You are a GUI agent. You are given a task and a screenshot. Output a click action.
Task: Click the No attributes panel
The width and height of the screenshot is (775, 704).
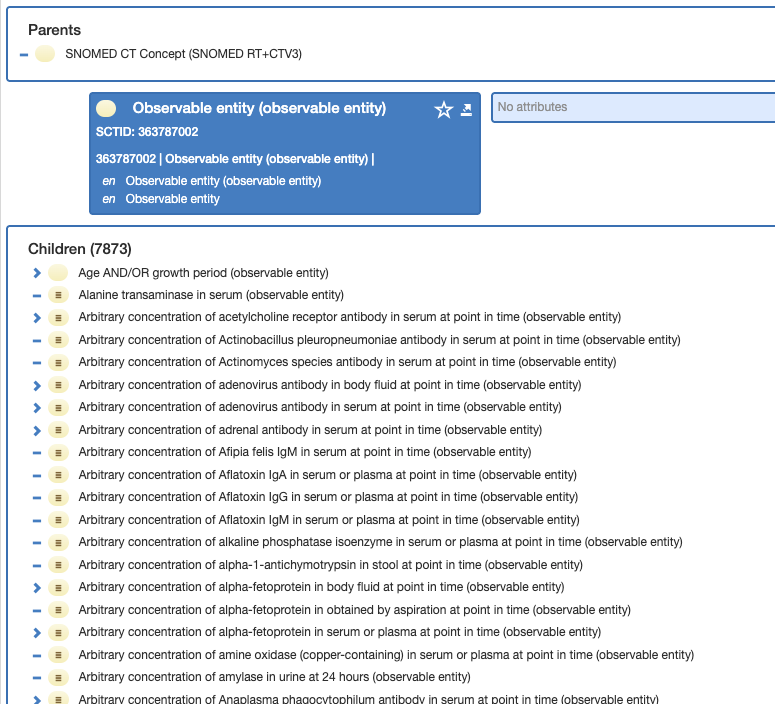[633, 107]
